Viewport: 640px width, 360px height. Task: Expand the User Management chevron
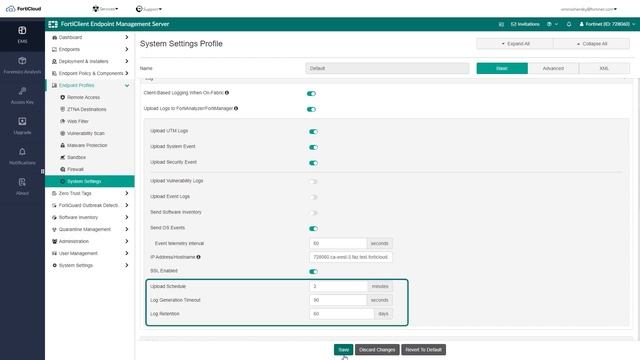pos(127,253)
